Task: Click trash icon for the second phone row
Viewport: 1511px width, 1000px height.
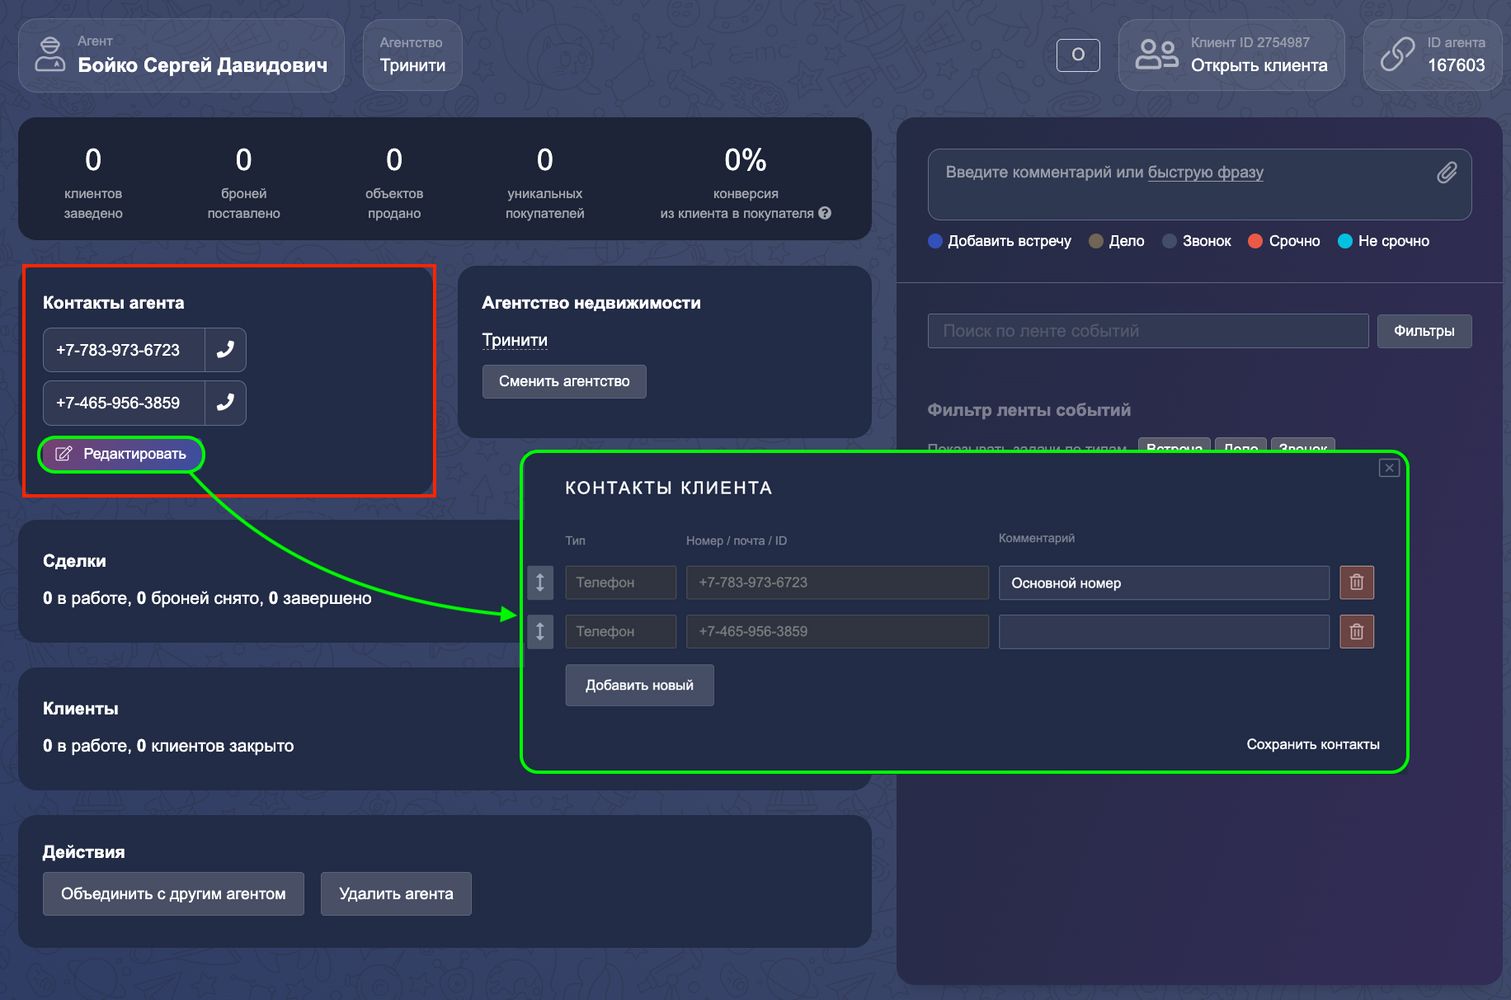Action: (1356, 631)
